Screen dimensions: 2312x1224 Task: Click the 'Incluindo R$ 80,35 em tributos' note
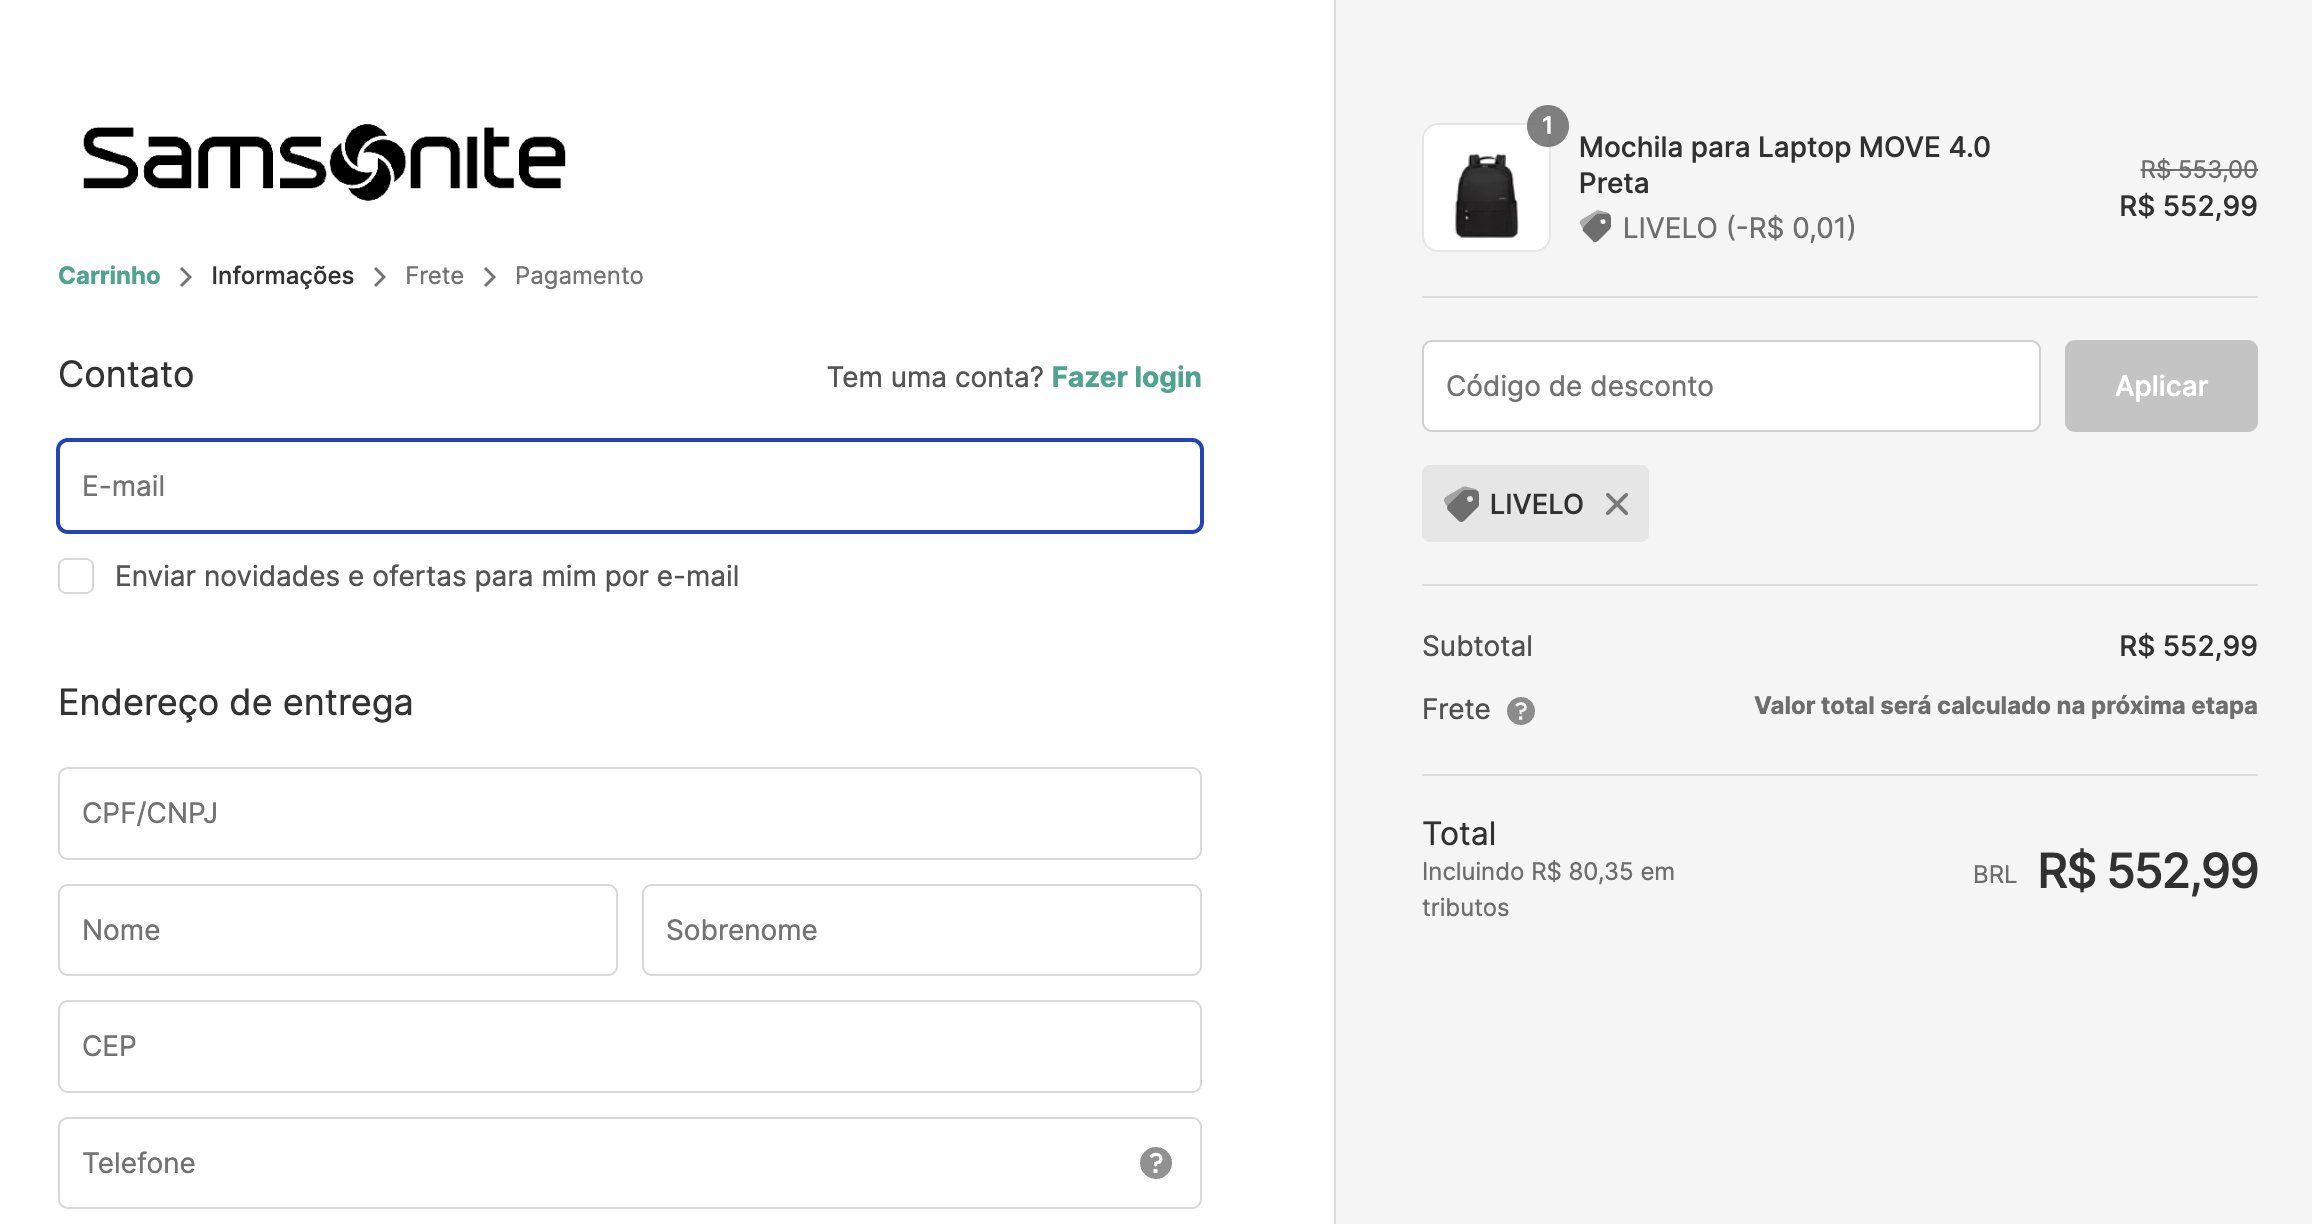point(1548,889)
